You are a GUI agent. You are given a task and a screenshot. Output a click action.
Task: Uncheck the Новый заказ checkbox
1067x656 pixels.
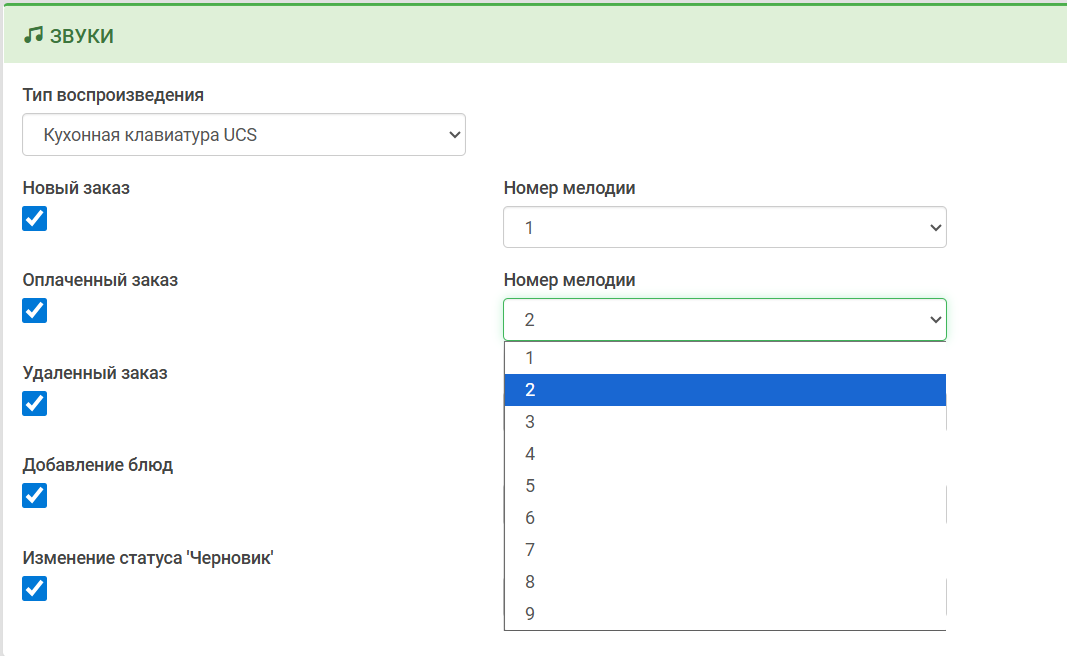point(35,218)
